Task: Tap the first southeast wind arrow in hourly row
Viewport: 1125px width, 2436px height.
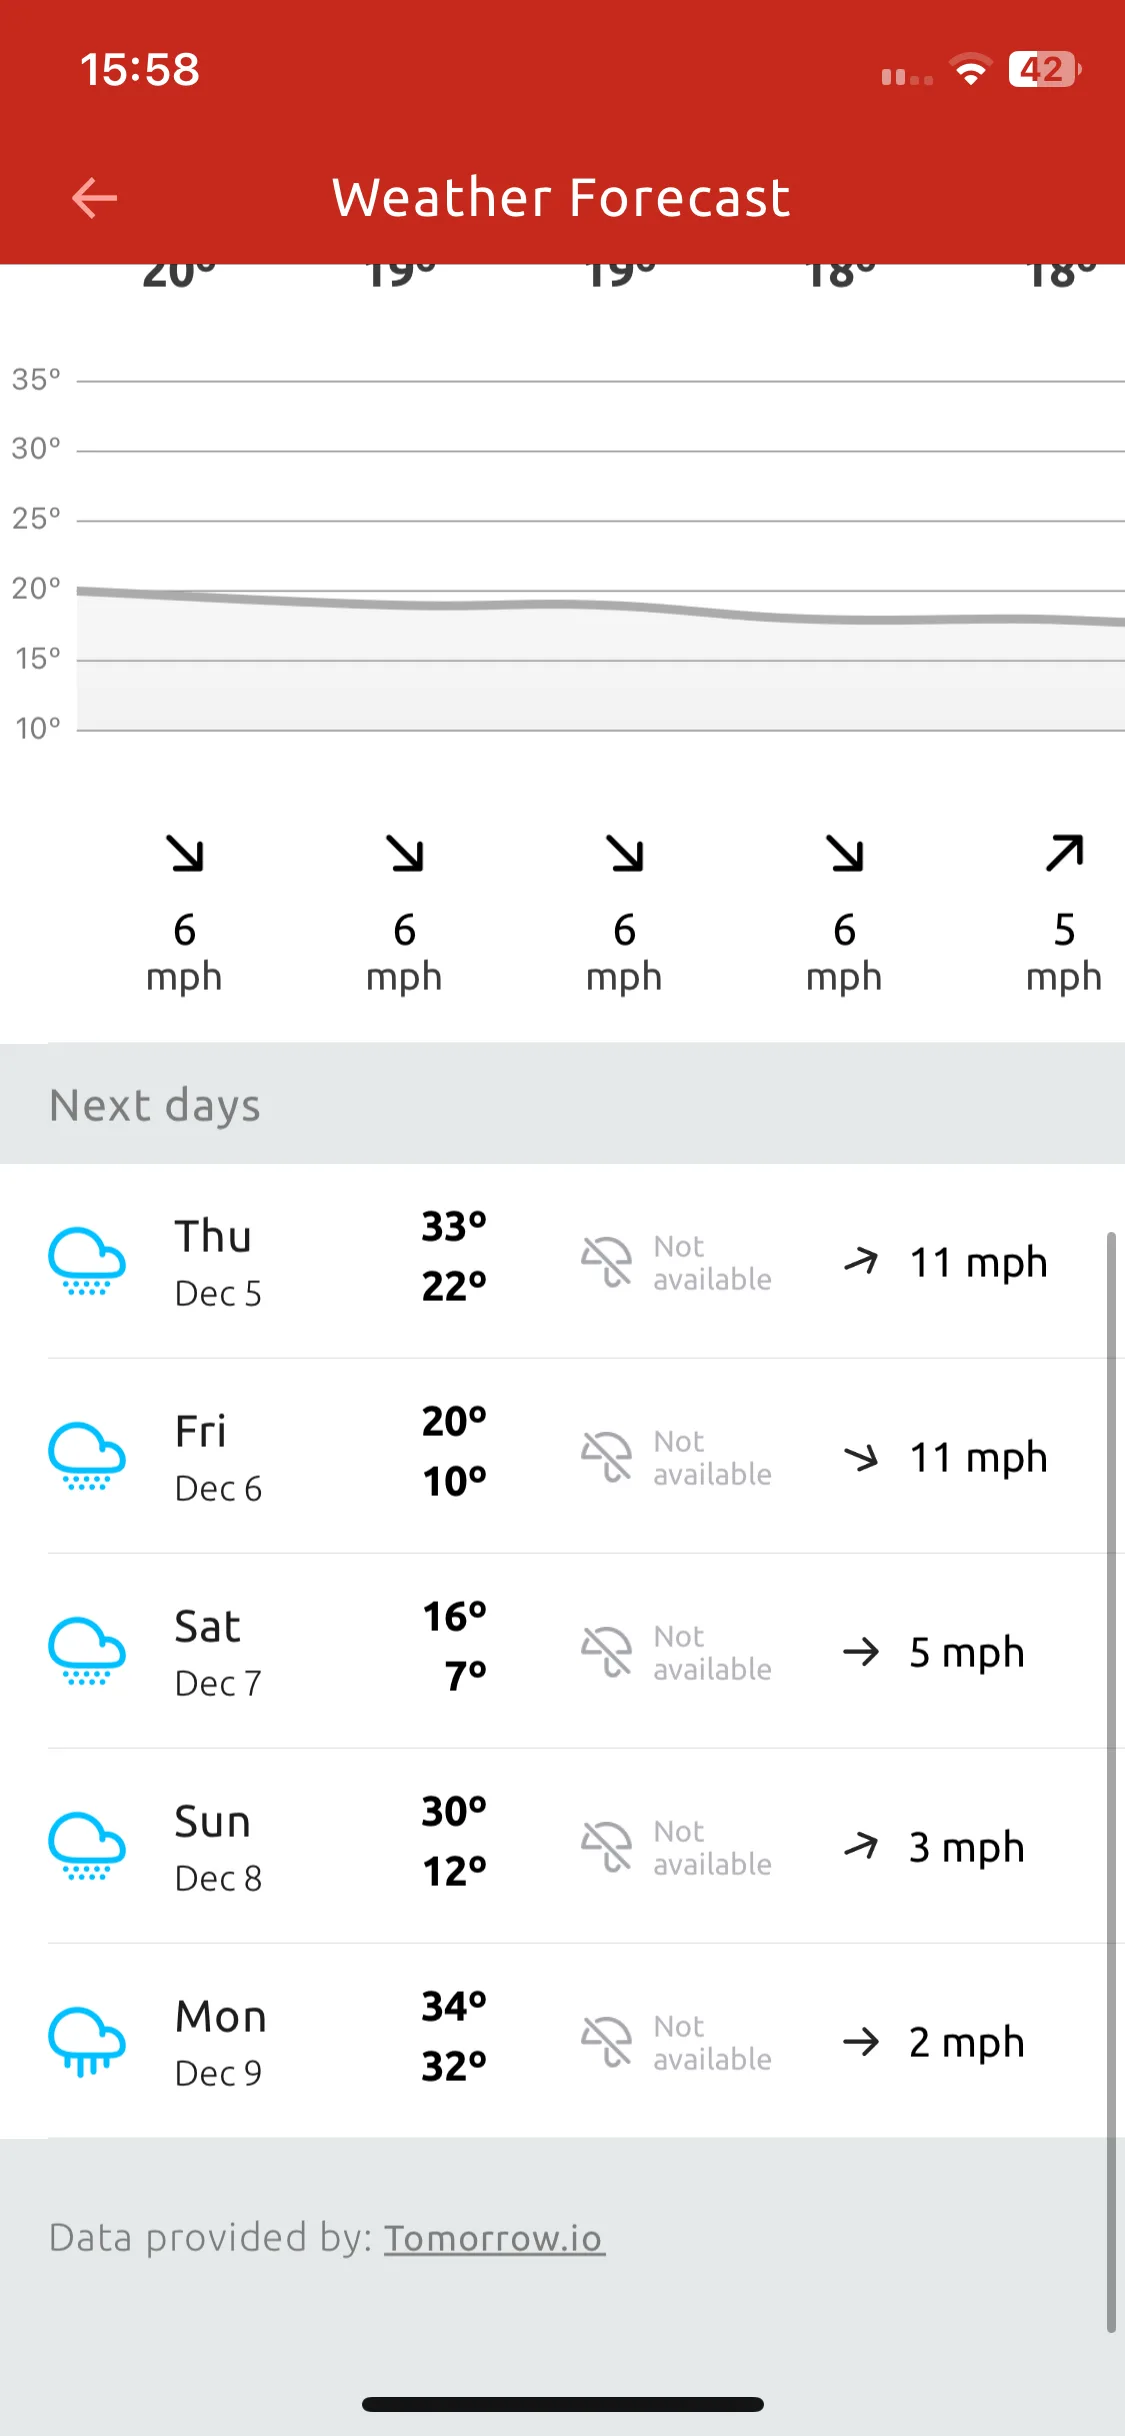Action: (x=185, y=853)
